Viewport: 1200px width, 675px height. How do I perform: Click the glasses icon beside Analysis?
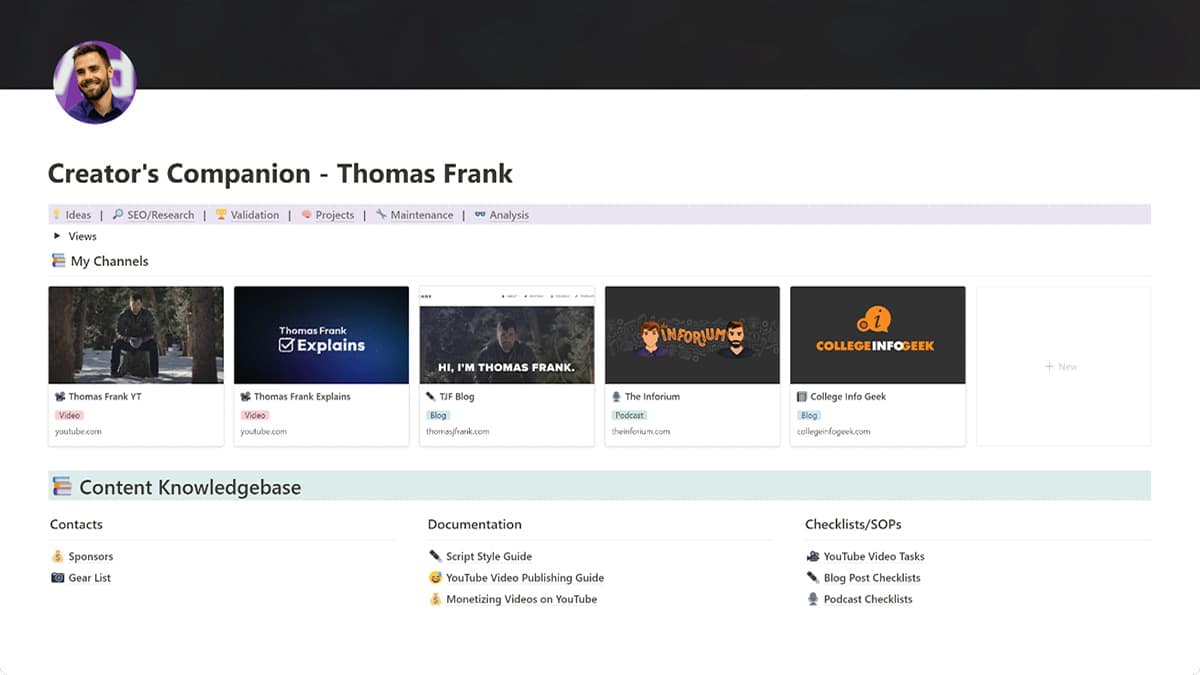coord(479,214)
